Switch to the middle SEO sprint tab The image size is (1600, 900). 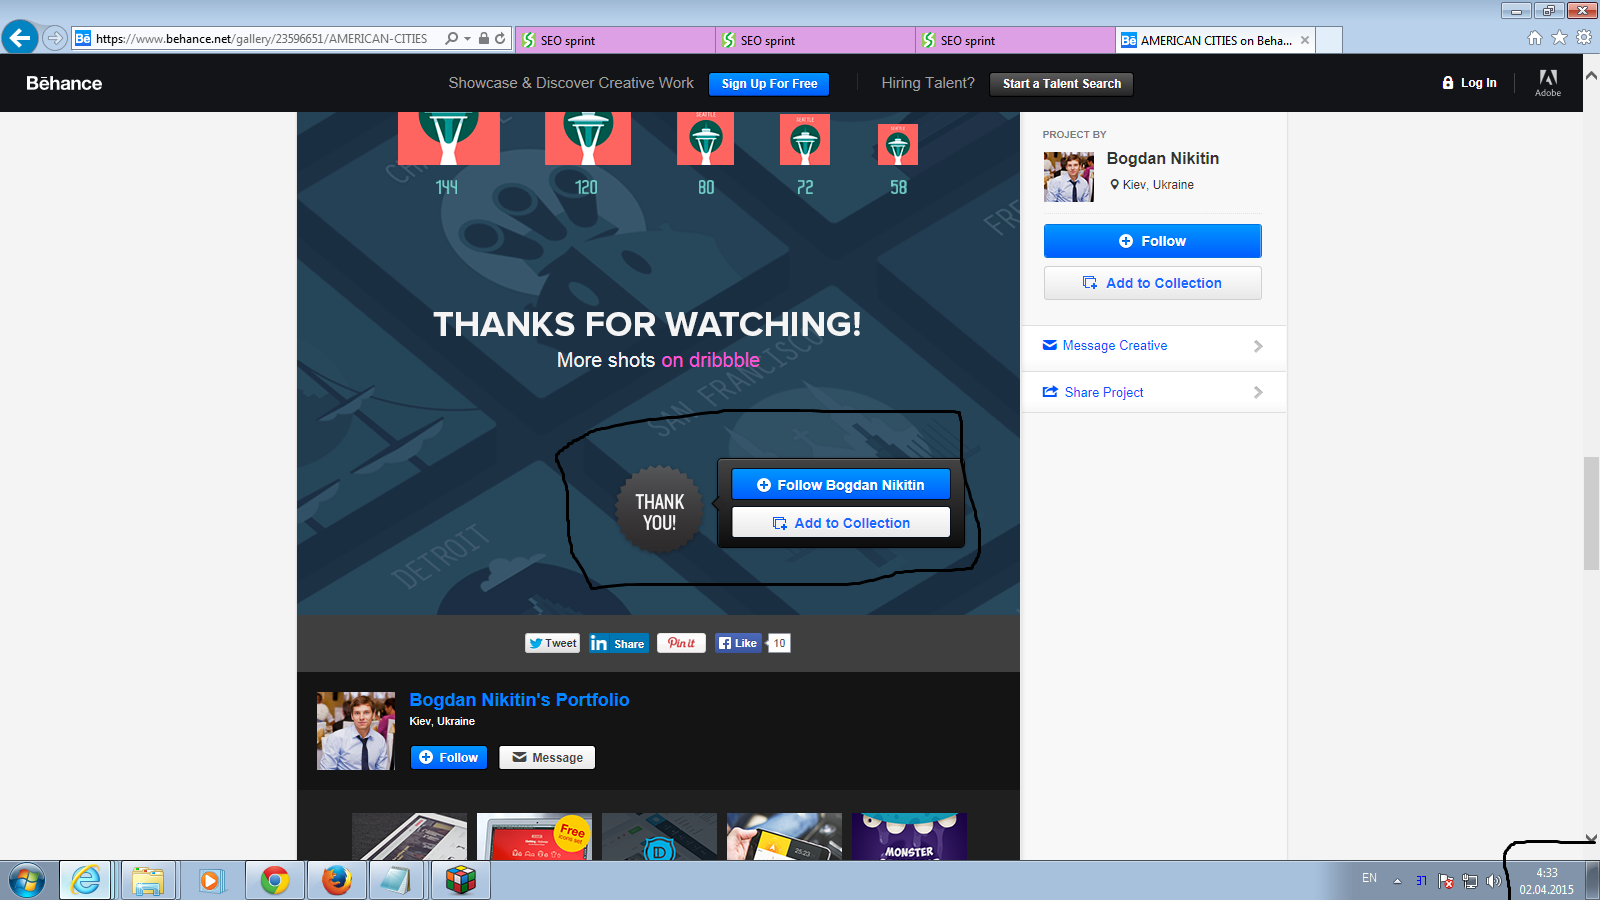pyautogui.click(x=815, y=40)
